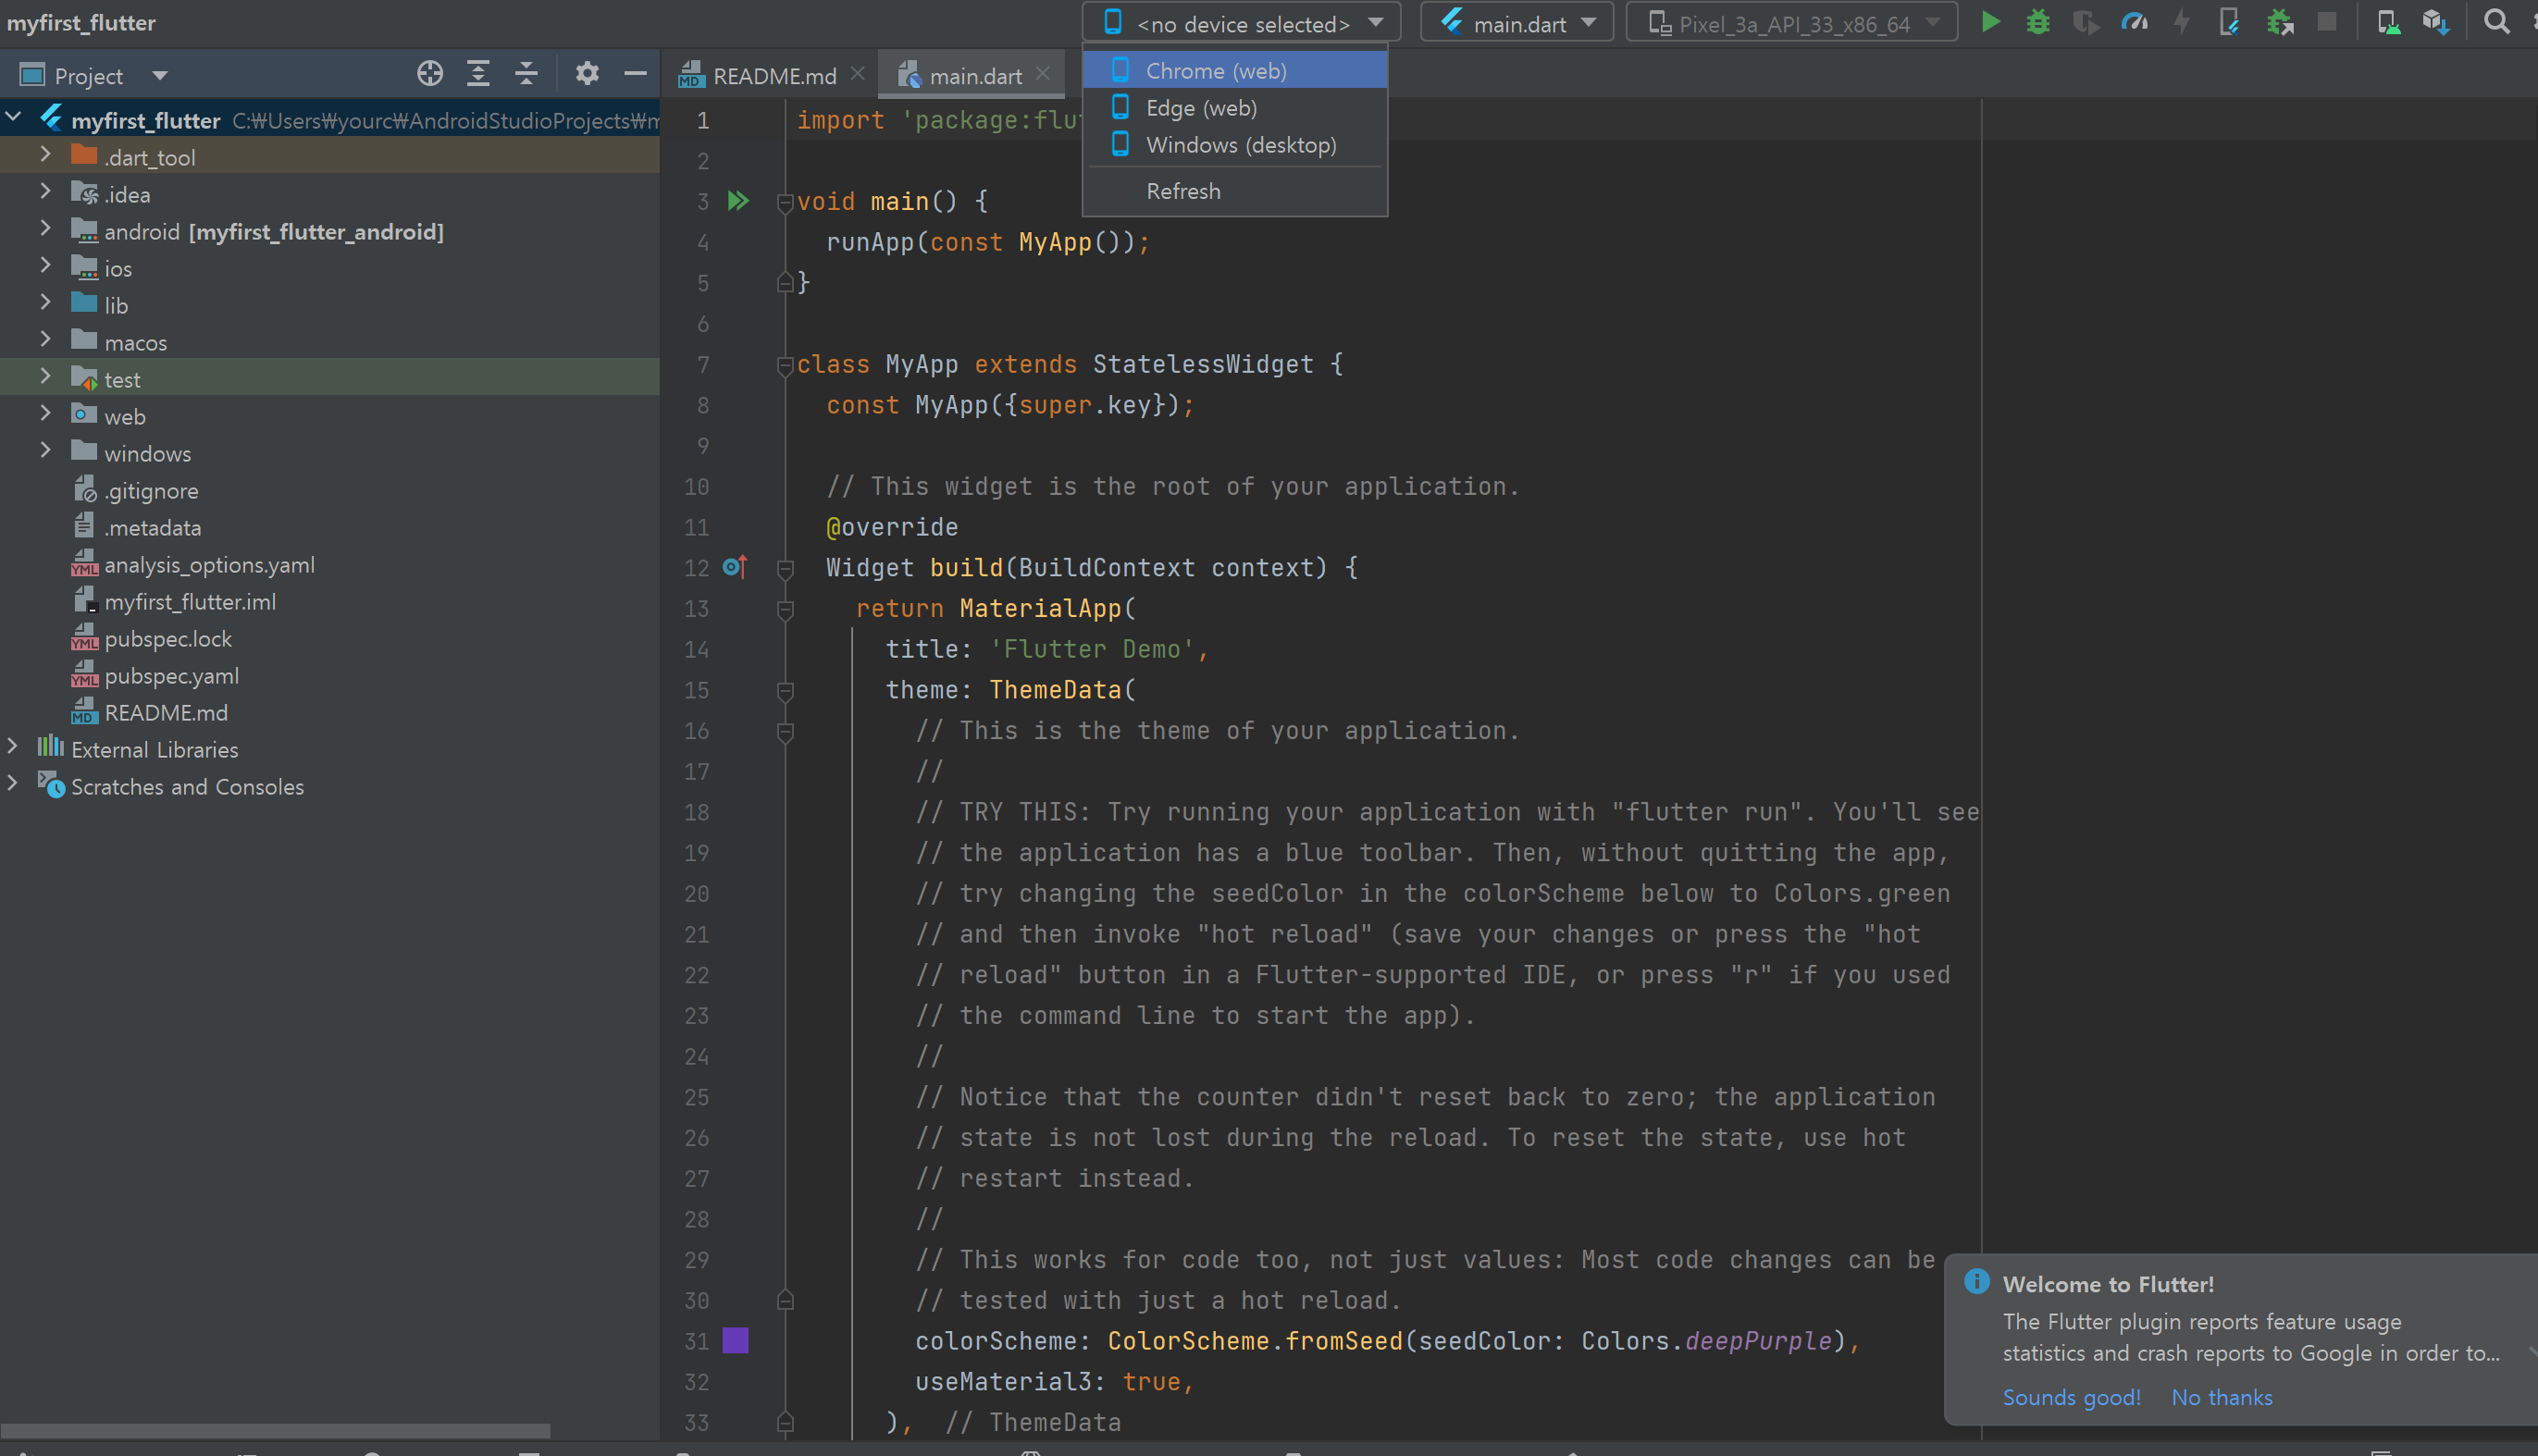Open the Device Manager icon

[2388, 22]
